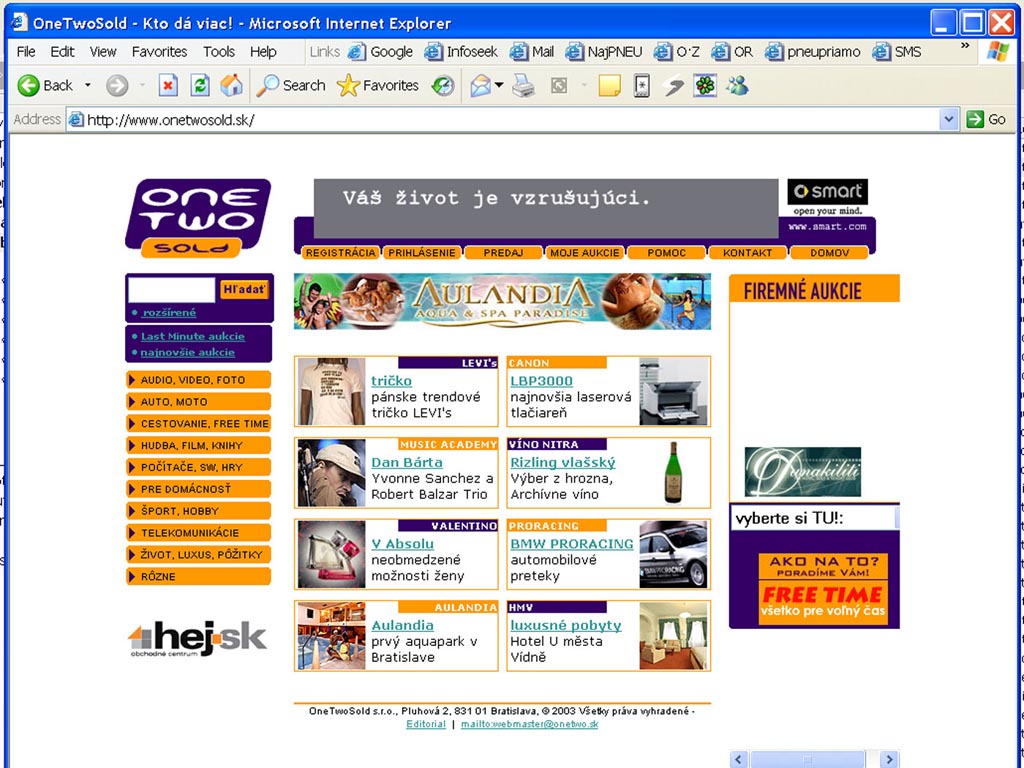
Task: Click the yellow note toolbar icon
Action: click(609, 86)
